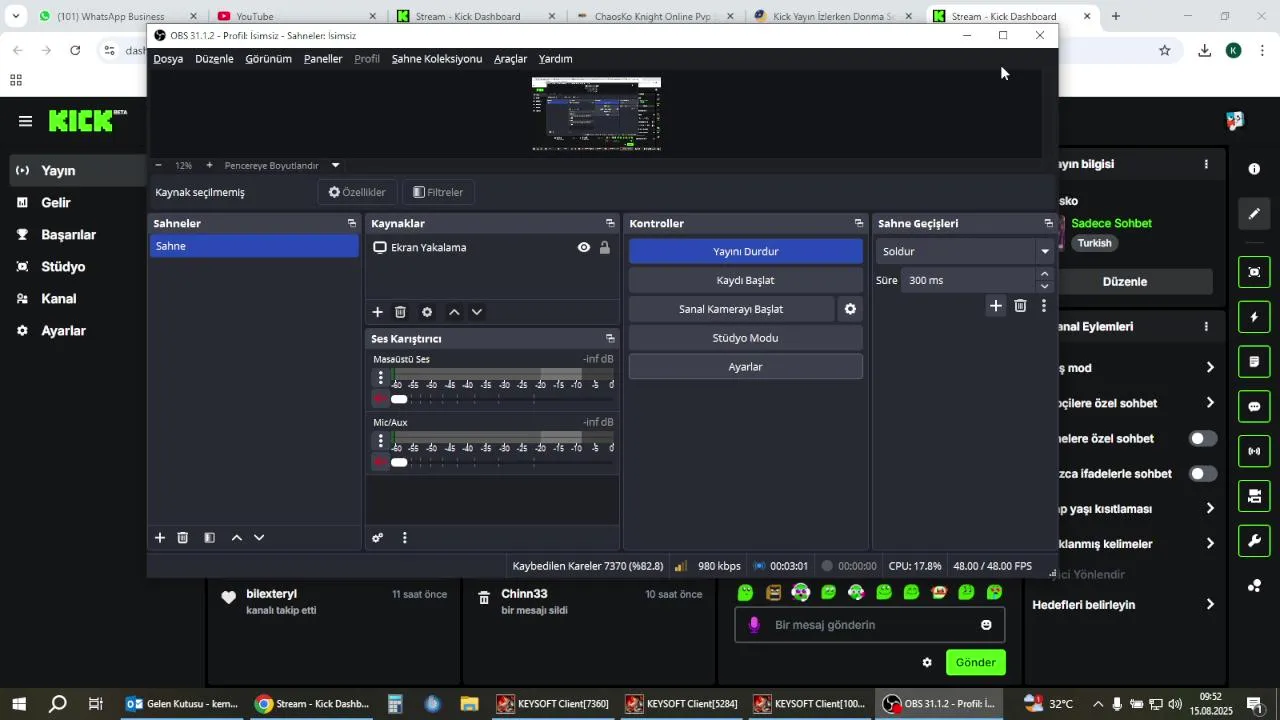Undock the Kaynaklar panel
This screenshot has height=720, width=1280.
click(x=610, y=224)
